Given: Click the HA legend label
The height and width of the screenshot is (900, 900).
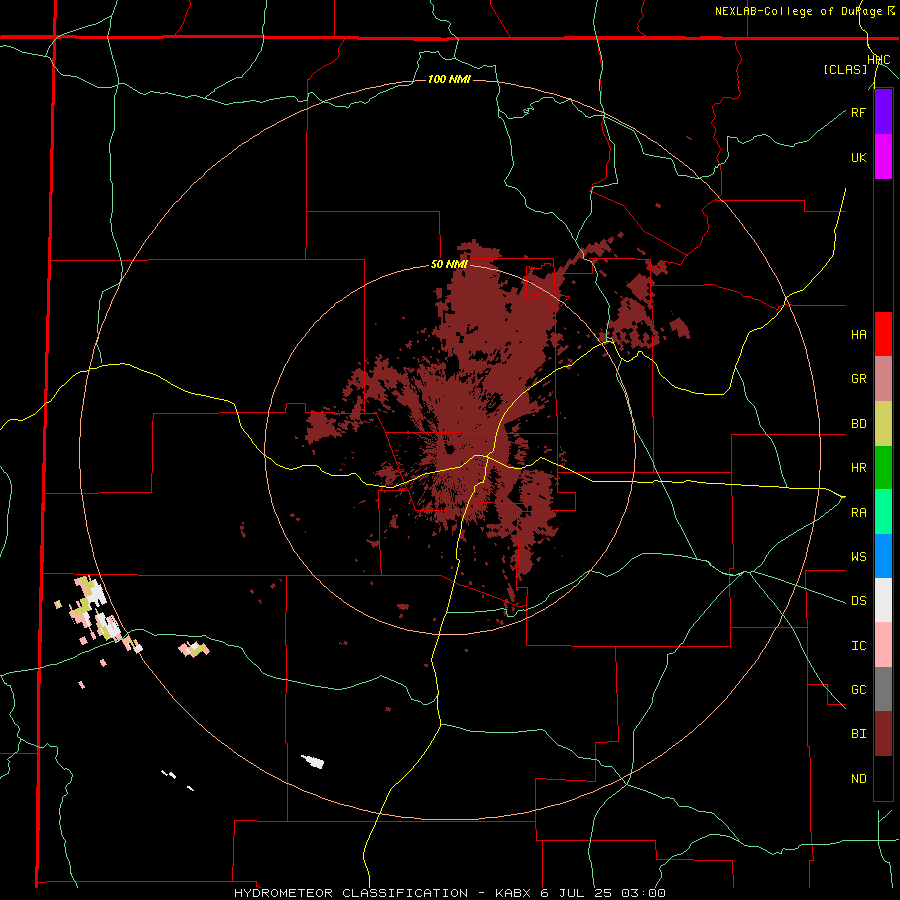Looking at the screenshot, I should pos(858,335).
